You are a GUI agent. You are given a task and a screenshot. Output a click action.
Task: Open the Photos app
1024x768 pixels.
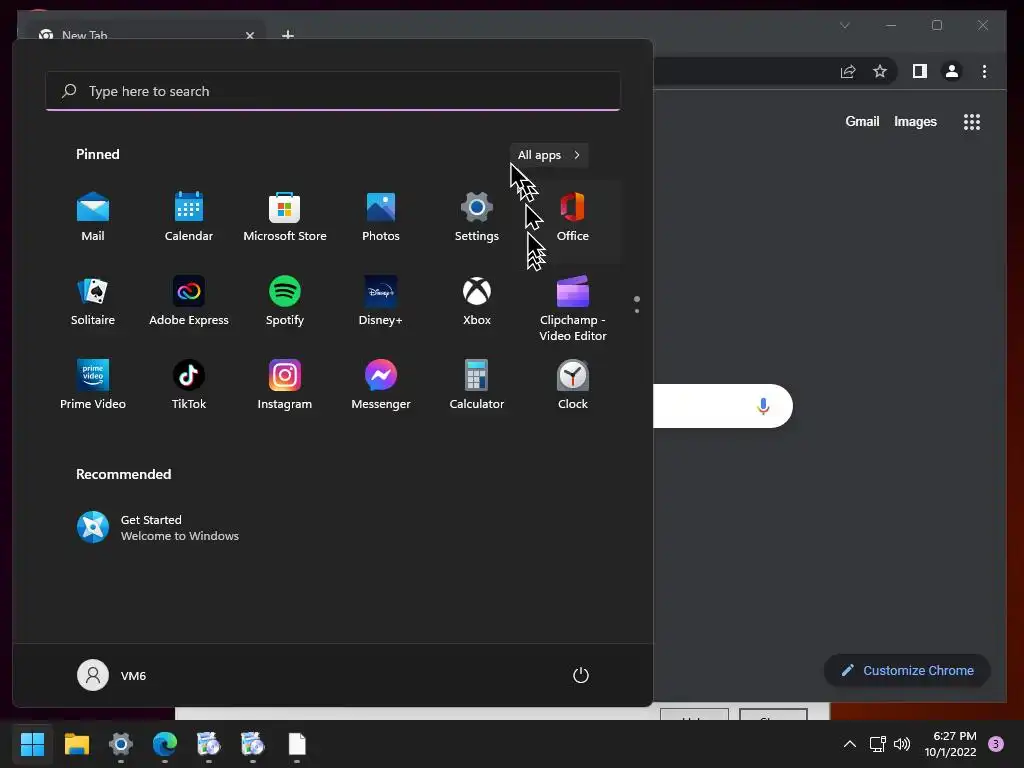coord(381,217)
